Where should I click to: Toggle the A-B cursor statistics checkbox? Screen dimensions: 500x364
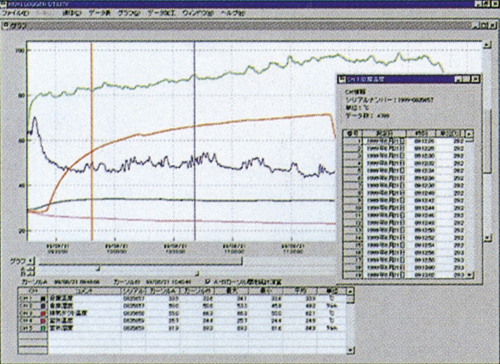click(208, 281)
